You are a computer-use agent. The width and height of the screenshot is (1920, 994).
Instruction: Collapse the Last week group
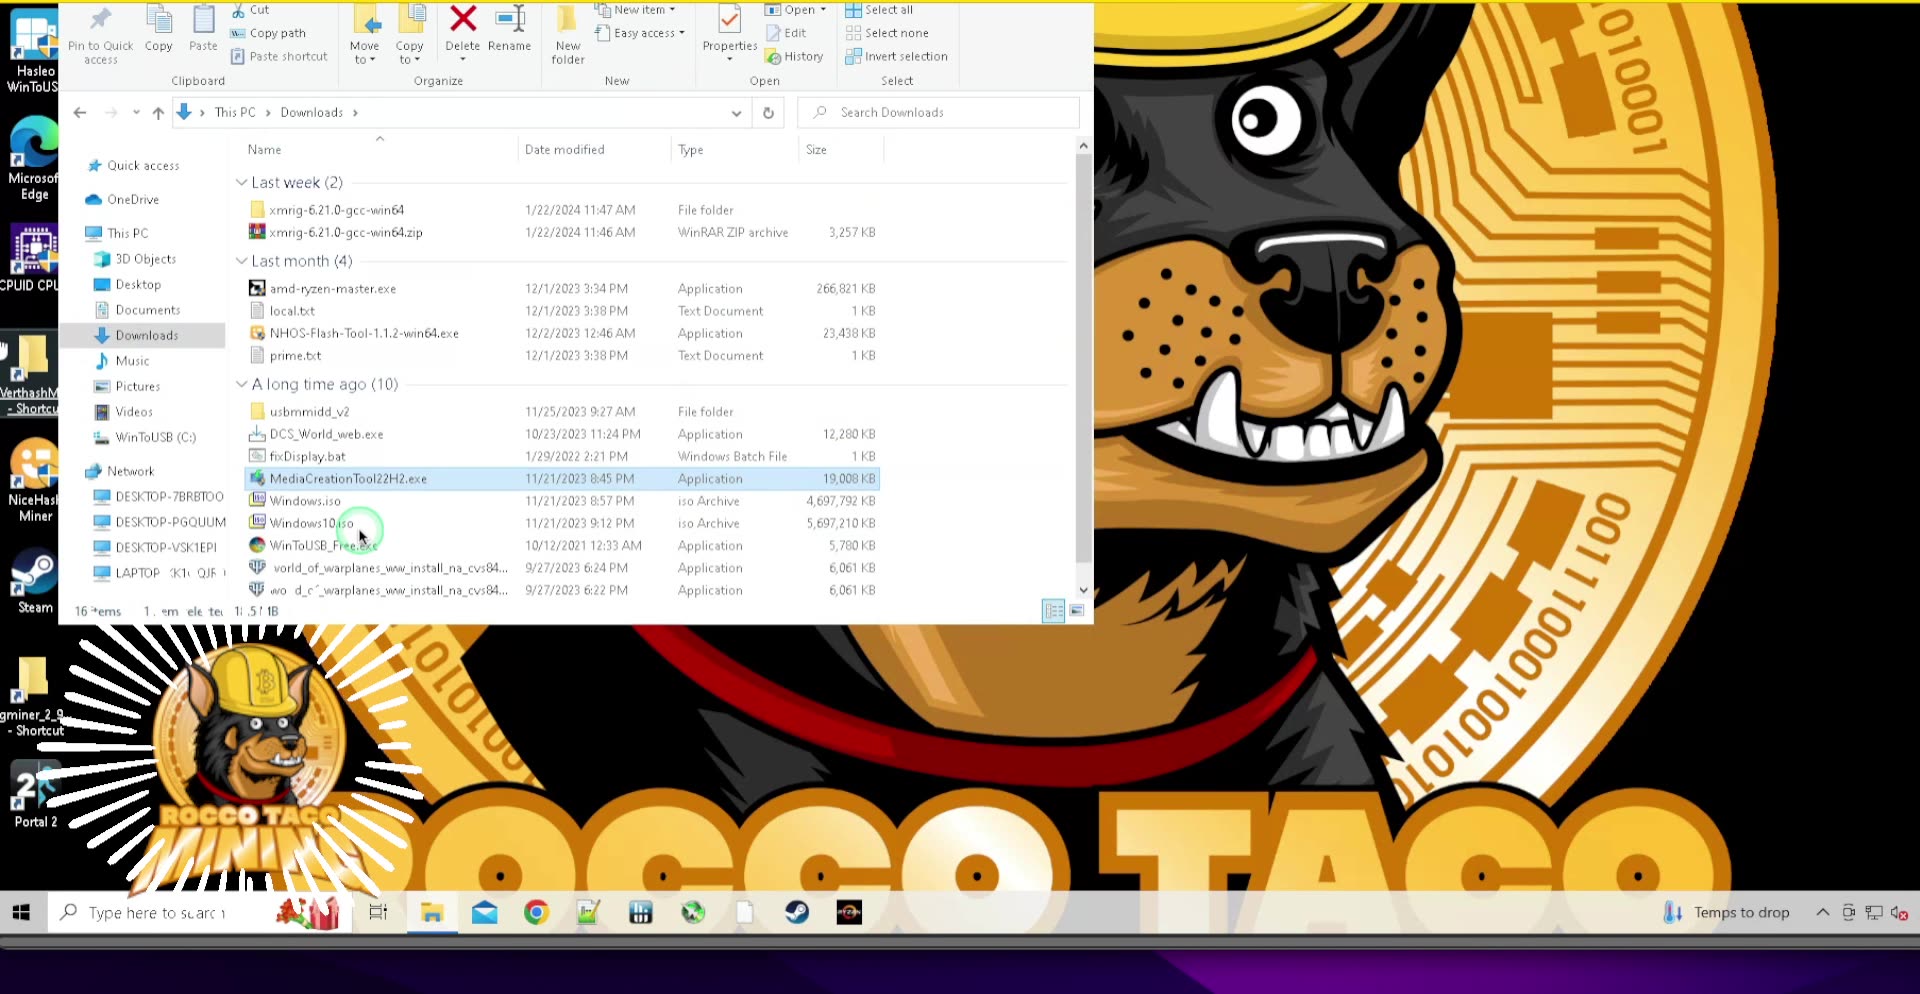(x=241, y=182)
